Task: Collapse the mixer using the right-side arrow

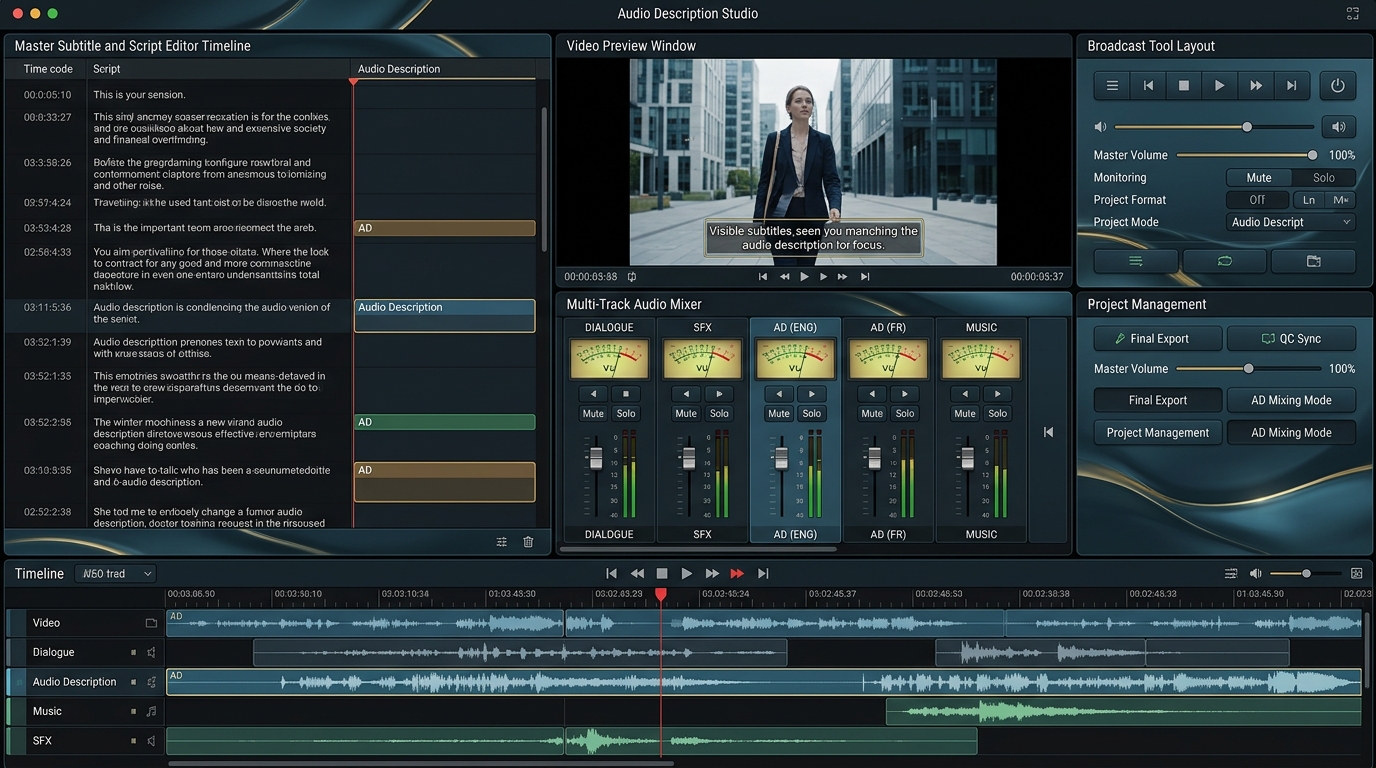Action: 1048,432
